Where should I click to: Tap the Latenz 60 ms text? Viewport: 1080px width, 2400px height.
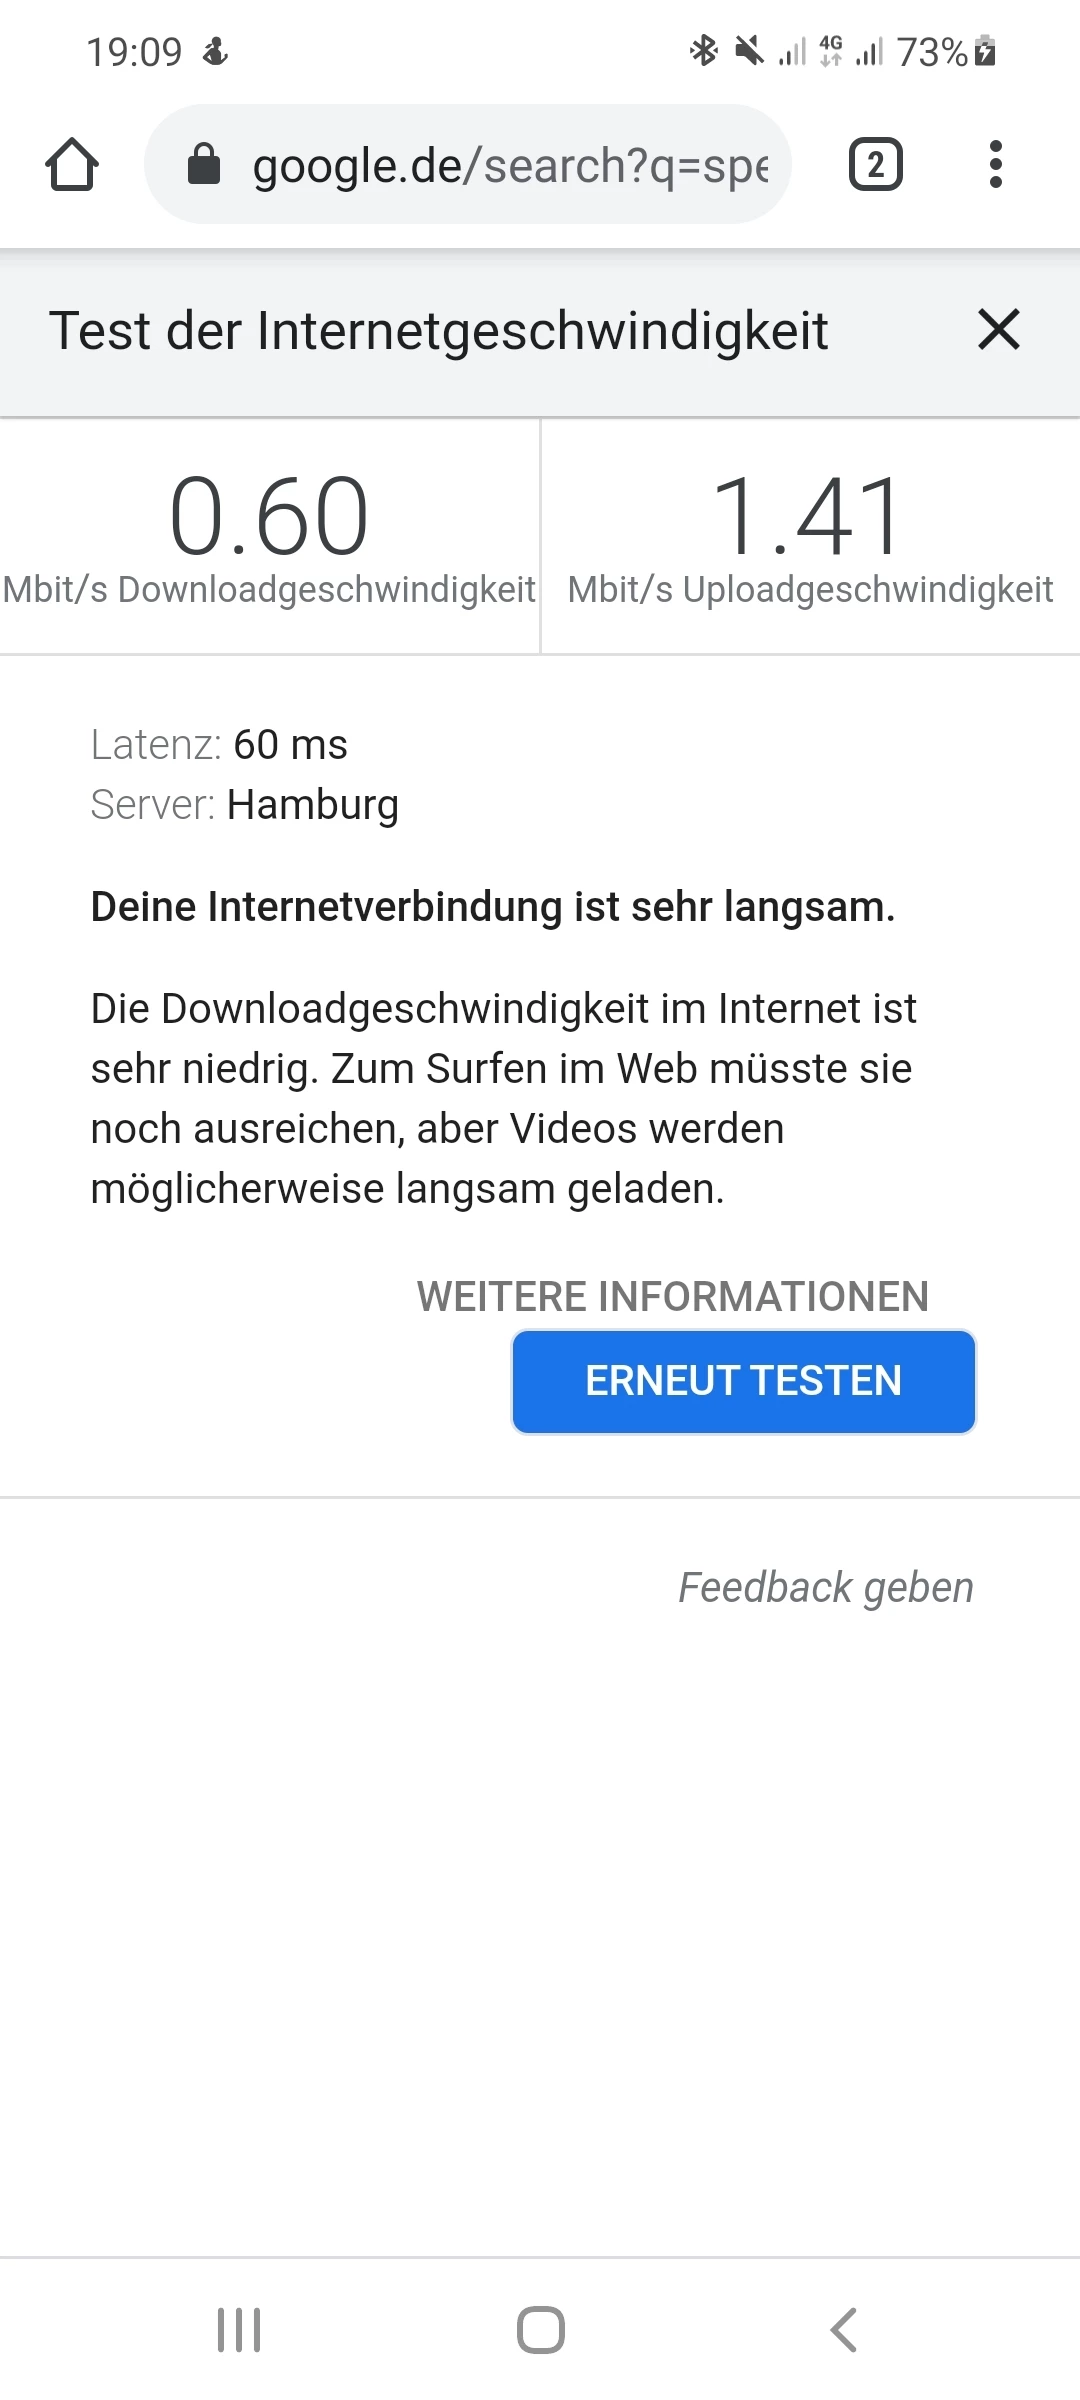[219, 745]
